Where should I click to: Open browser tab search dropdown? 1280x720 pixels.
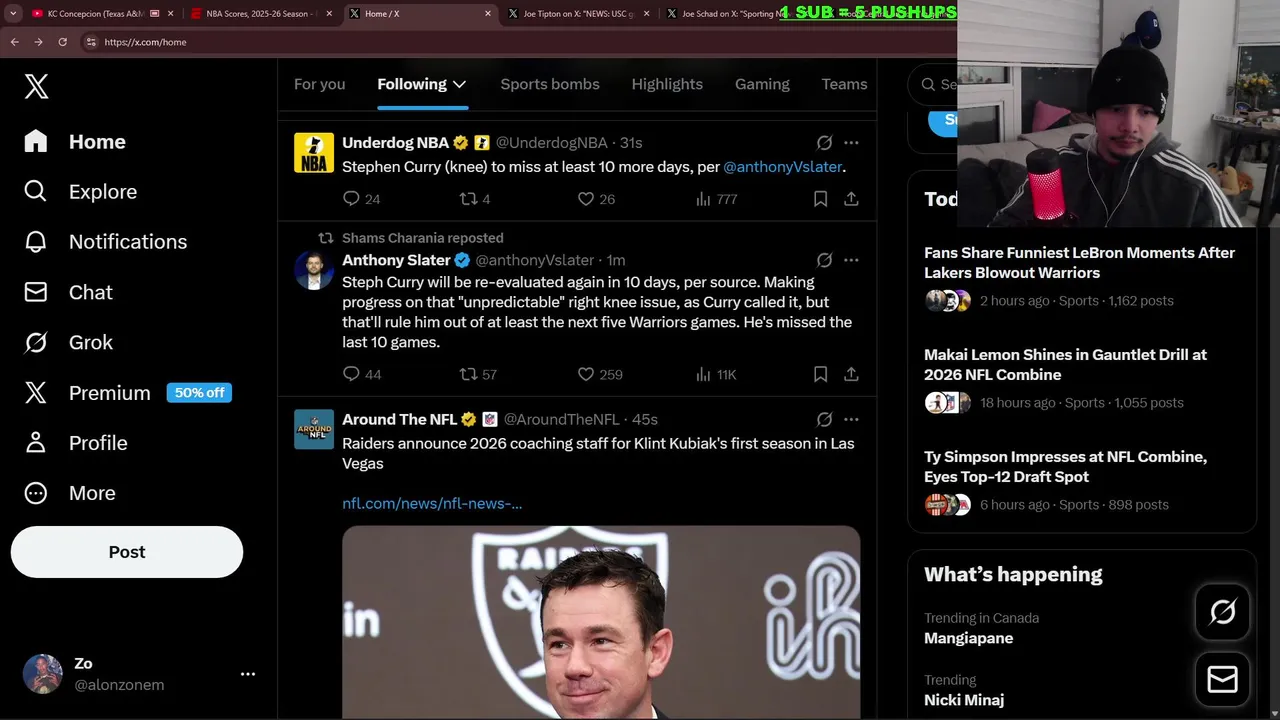tap(13, 14)
